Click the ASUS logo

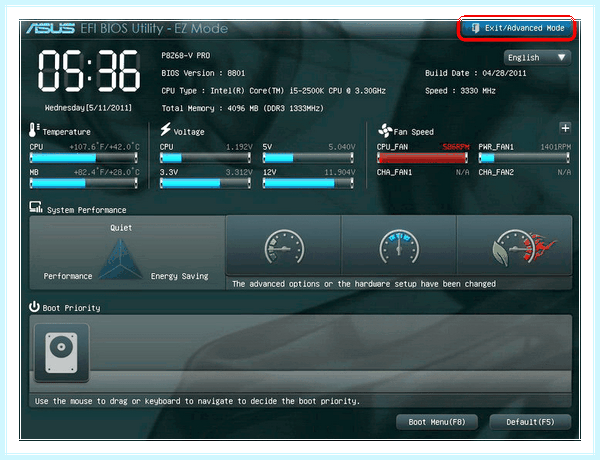[51, 28]
